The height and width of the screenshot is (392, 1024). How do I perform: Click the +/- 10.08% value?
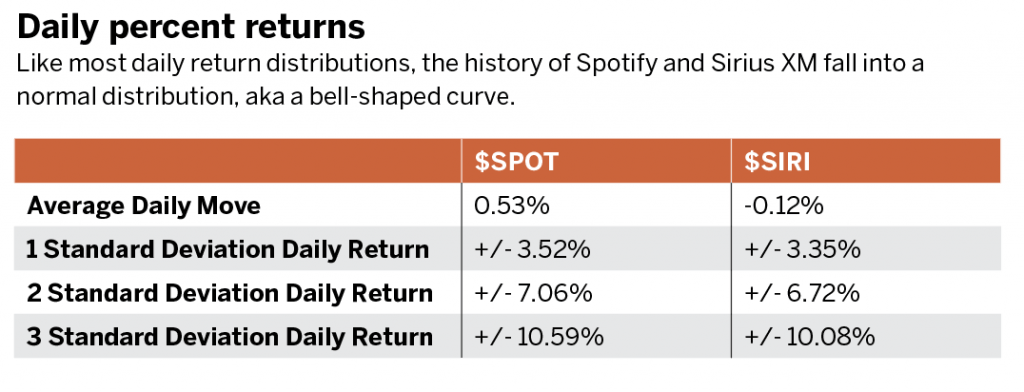click(x=809, y=337)
